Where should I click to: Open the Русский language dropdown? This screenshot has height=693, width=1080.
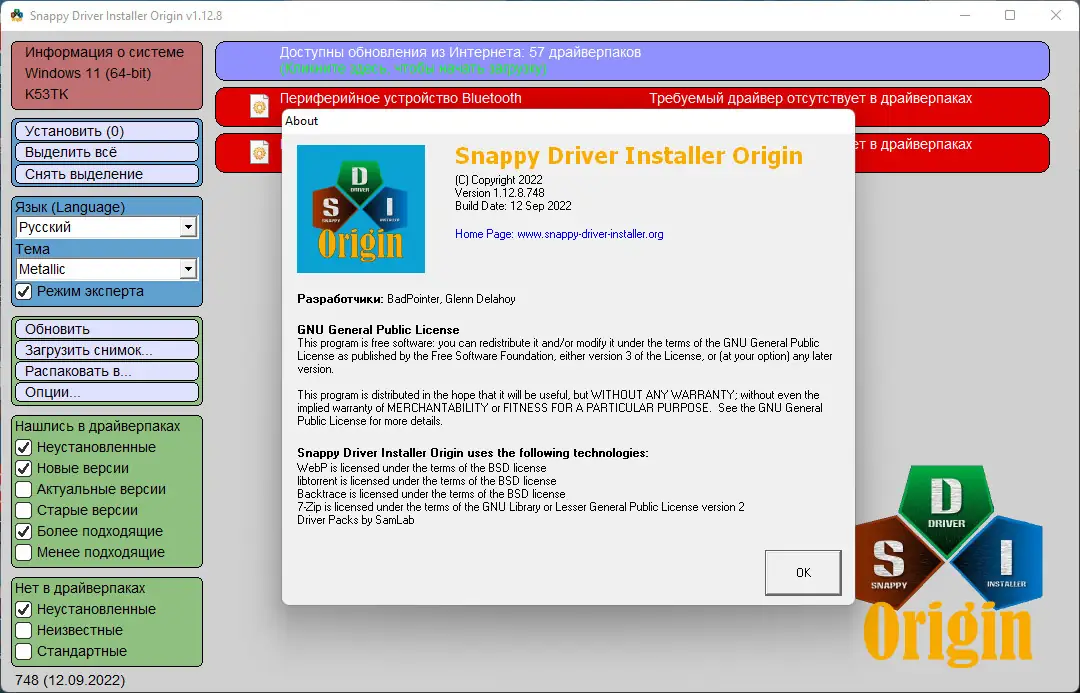(107, 227)
